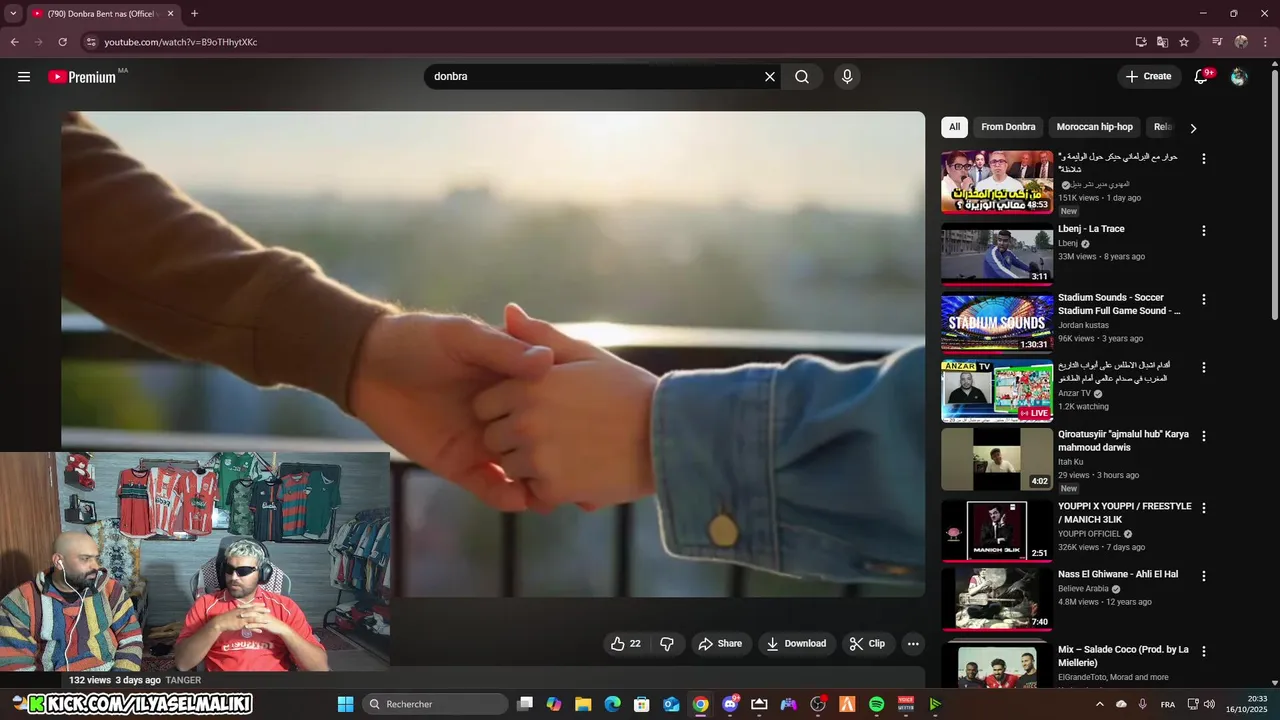Open the Jordan kustas channel
This screenshot has width=1280, height=720.
click(1083, 325)
